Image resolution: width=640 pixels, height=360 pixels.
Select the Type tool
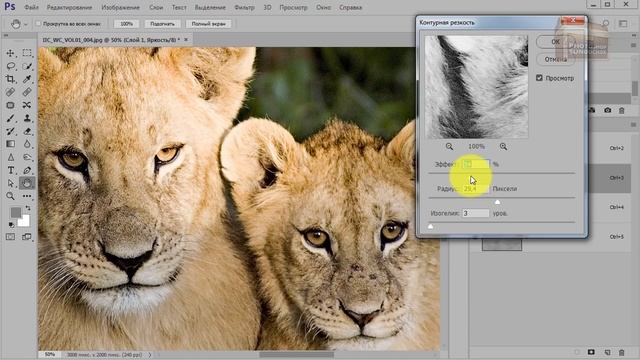coord(11,170)
